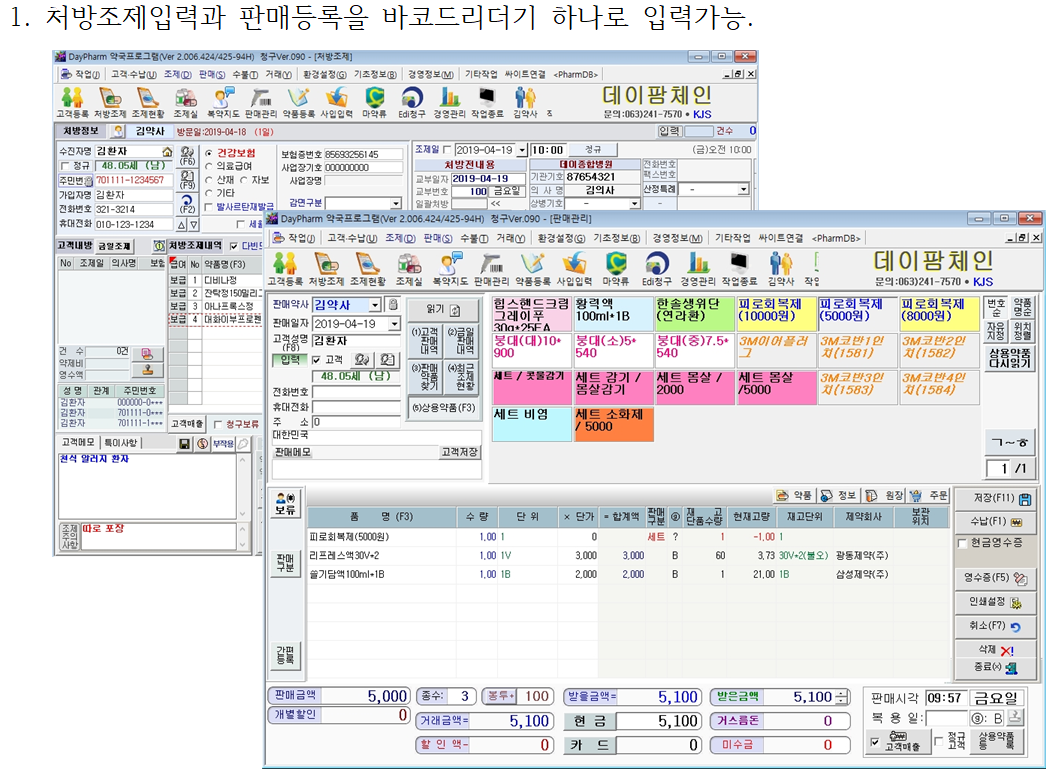1055x779 pixels.
Task: Print a receipt with 영수증(F5)
Action: [996, 578]
